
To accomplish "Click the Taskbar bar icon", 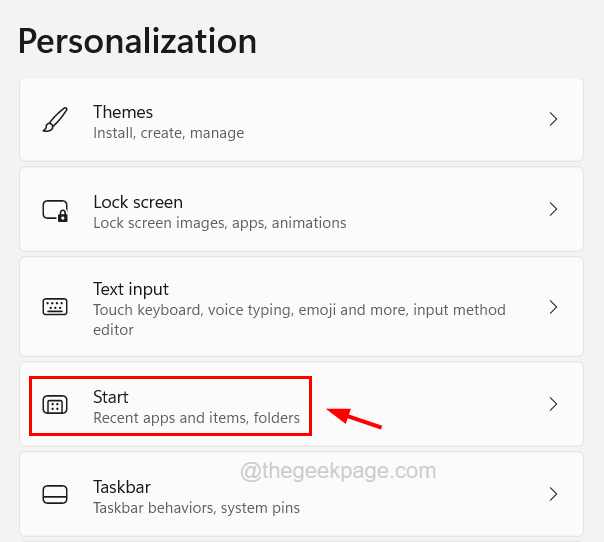I will click(55, 495).
